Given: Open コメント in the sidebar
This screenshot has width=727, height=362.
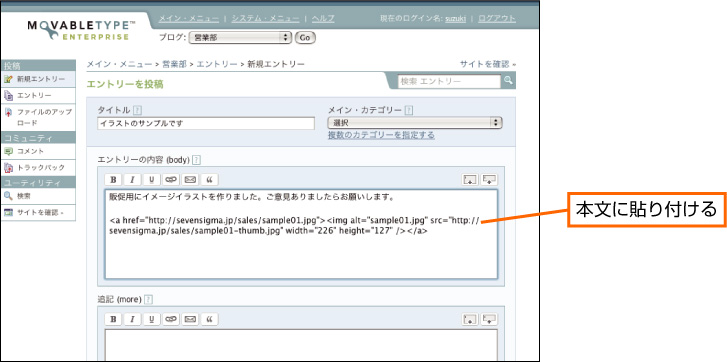Looking at the screenshot, I should (x=38, y=152).
